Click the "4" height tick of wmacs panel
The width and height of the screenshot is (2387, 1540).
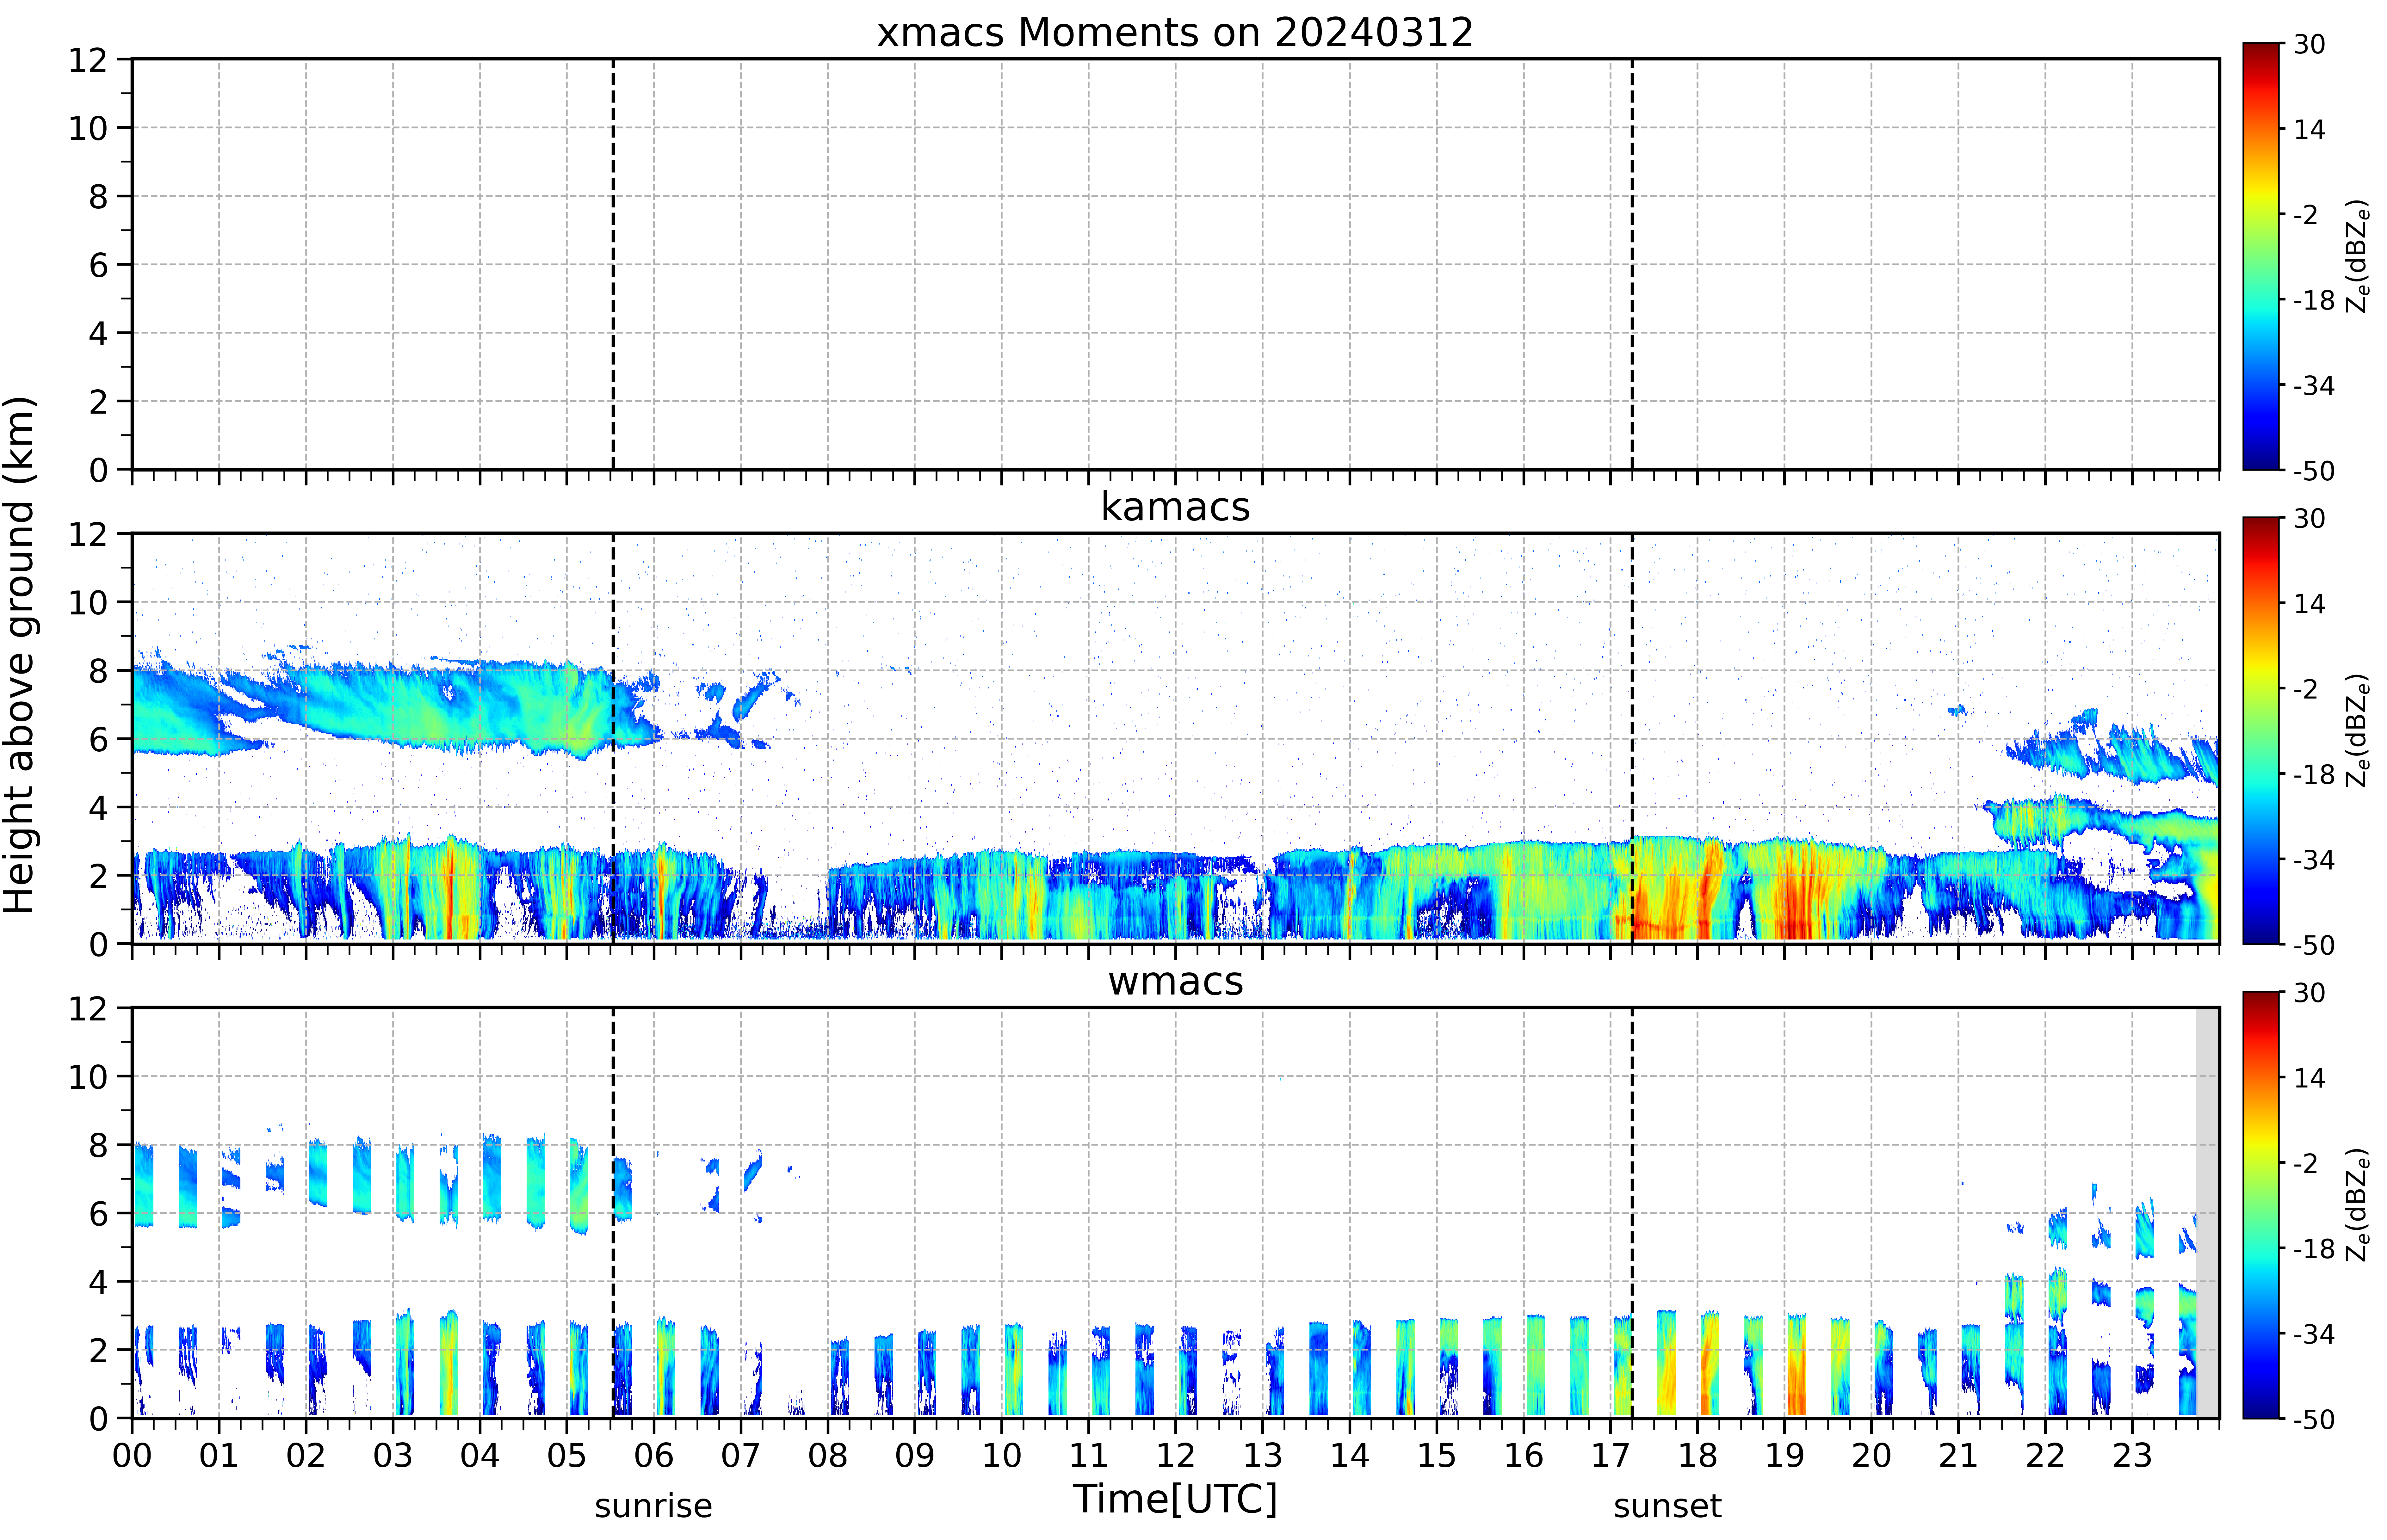click(98, 1282)
